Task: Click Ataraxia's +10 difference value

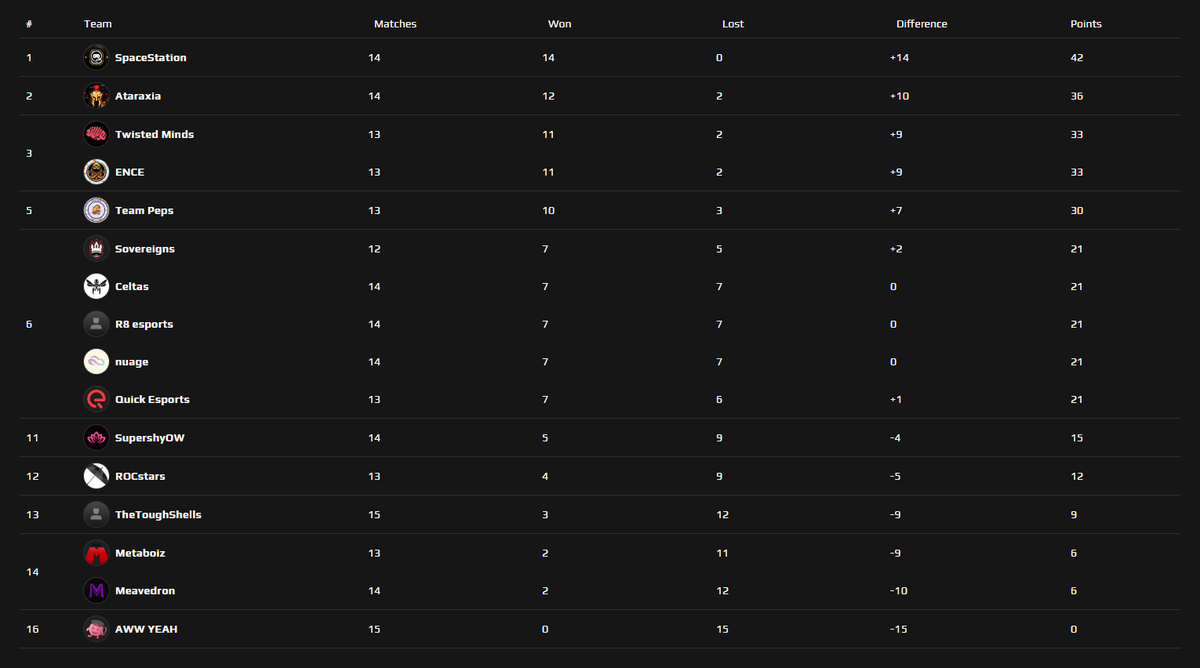Action: [x=899, y=96]
